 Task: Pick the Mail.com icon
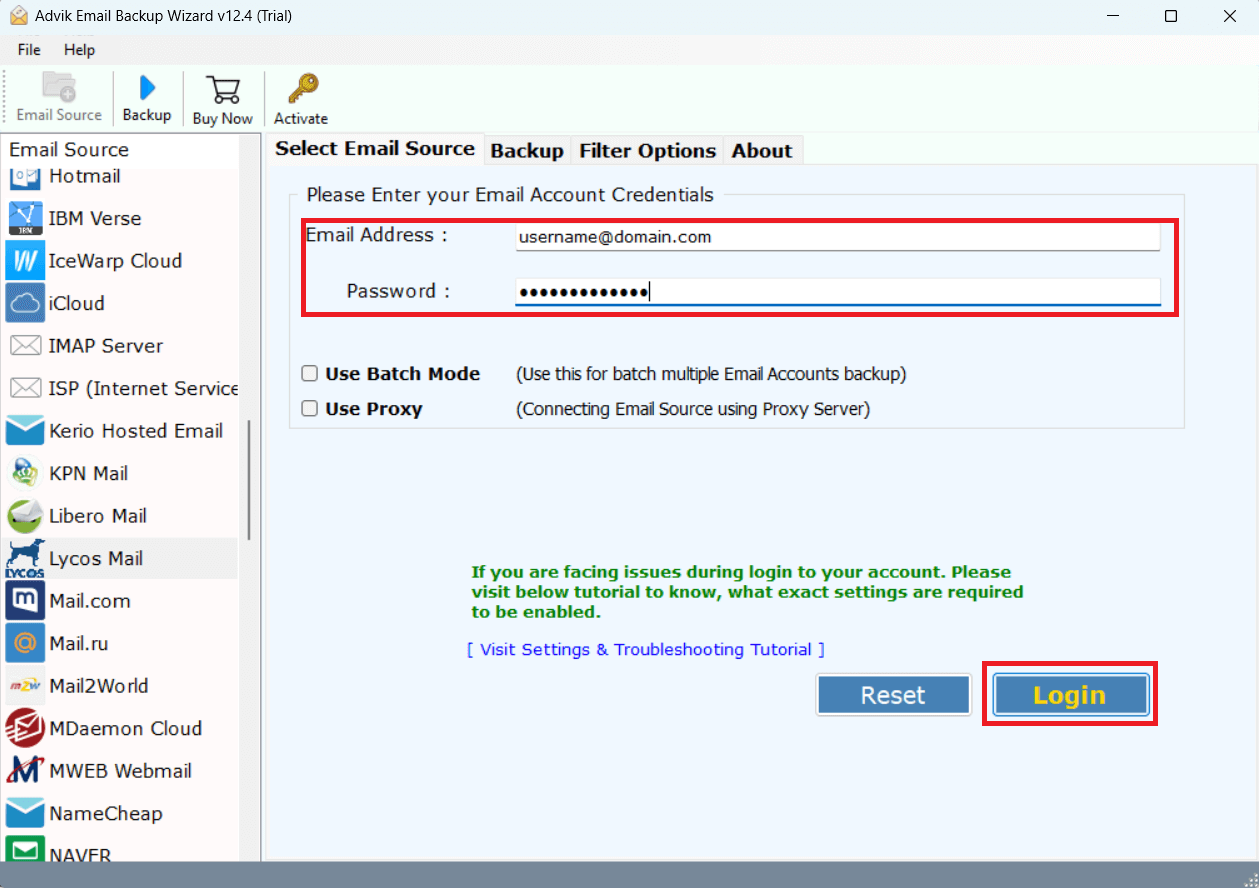click(x=25, y=601)
